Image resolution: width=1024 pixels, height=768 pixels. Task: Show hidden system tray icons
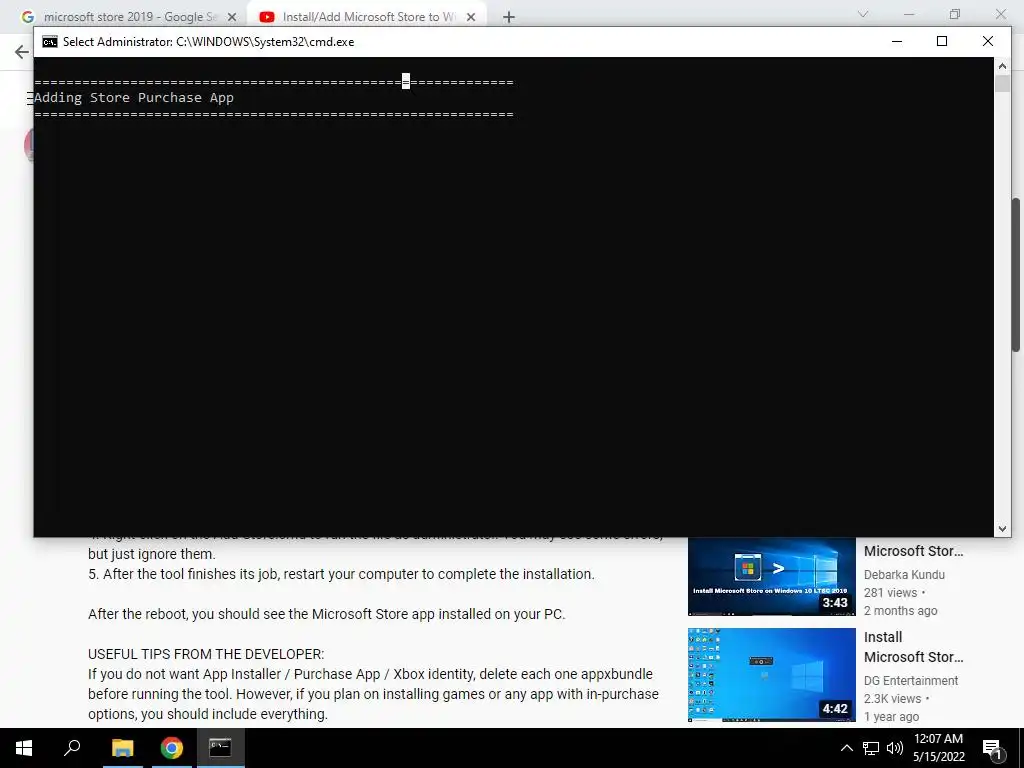(x=846, y=748)
